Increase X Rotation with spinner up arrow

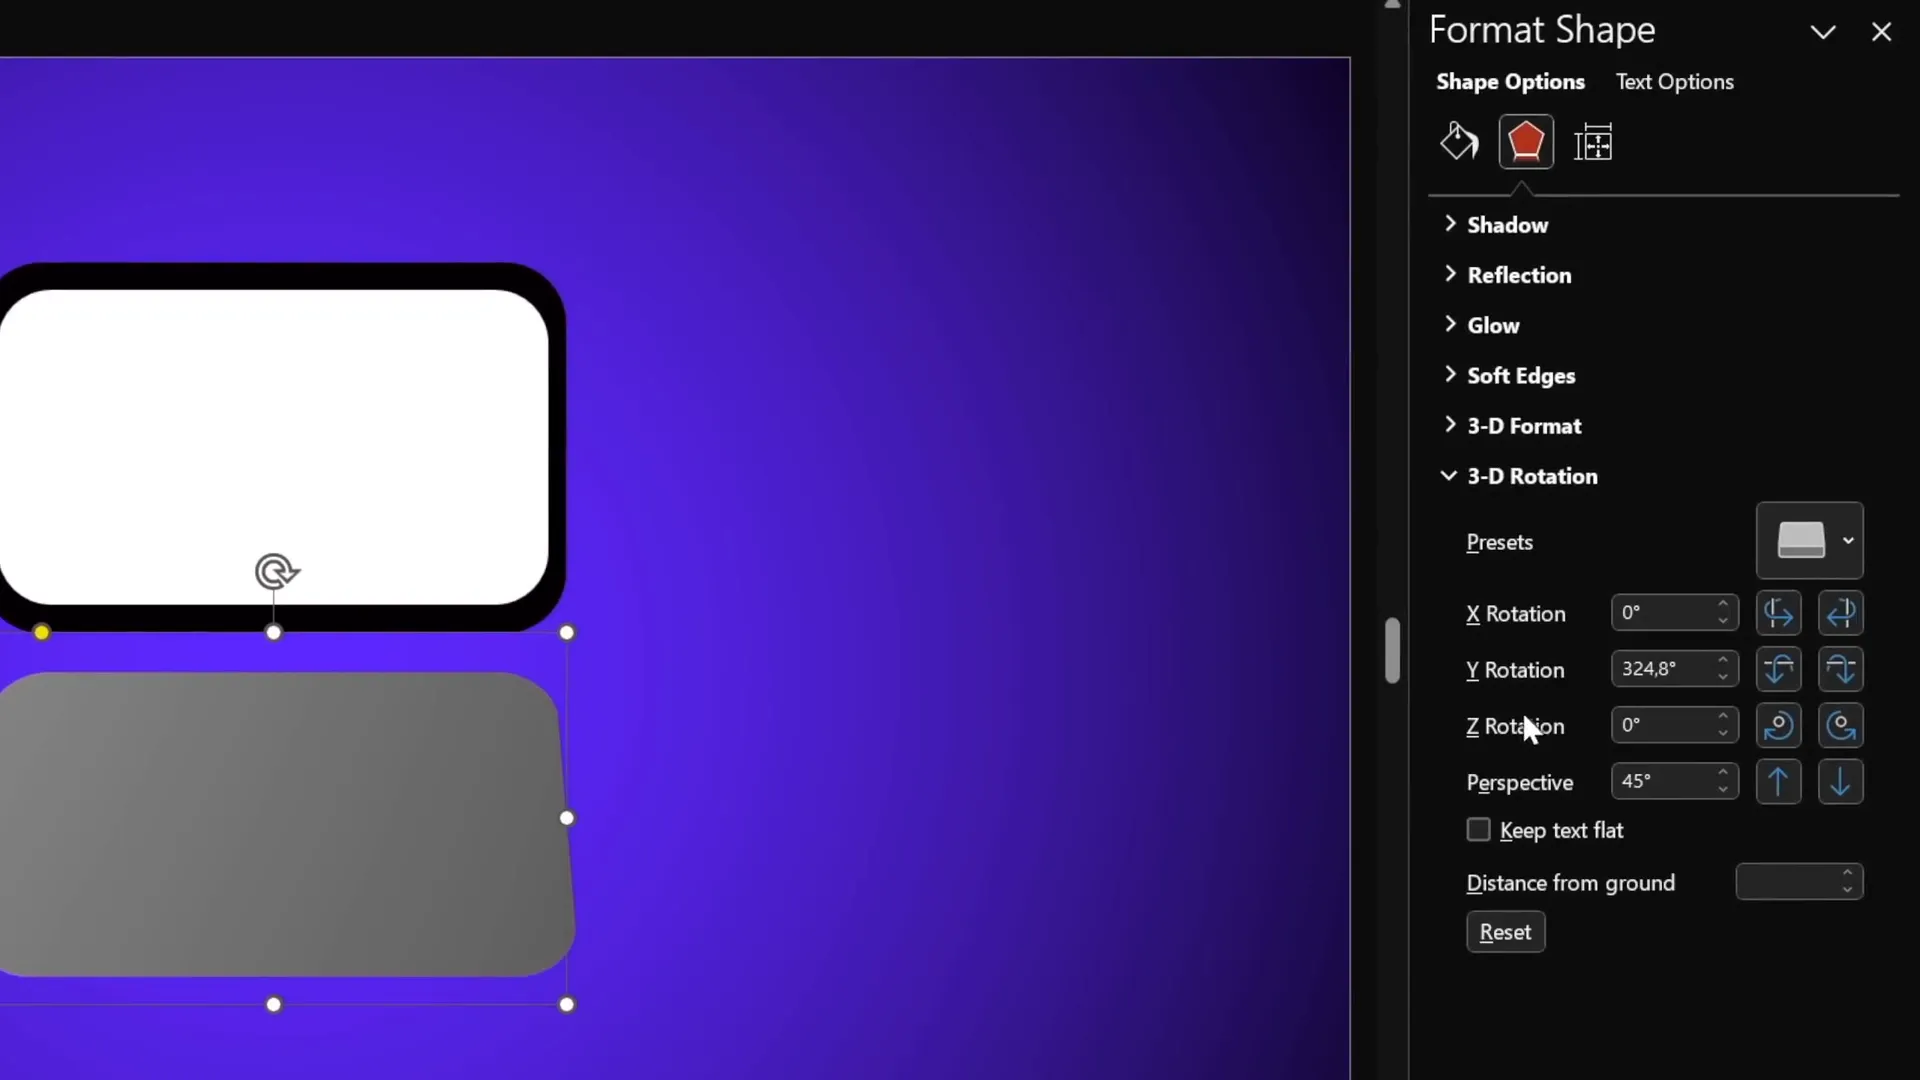pos(1723,604)
